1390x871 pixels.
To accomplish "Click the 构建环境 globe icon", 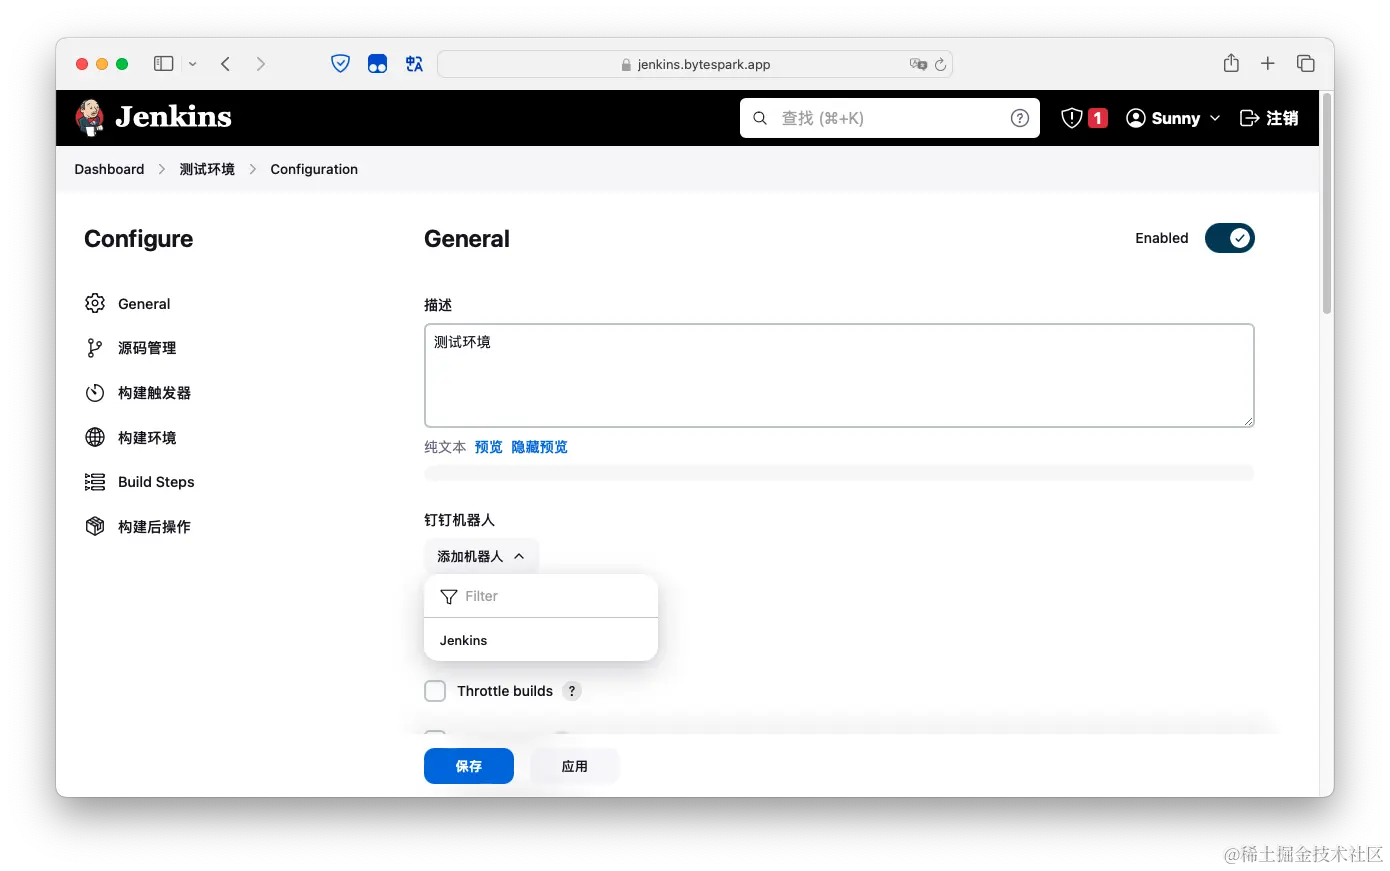I will coord(95,437).
